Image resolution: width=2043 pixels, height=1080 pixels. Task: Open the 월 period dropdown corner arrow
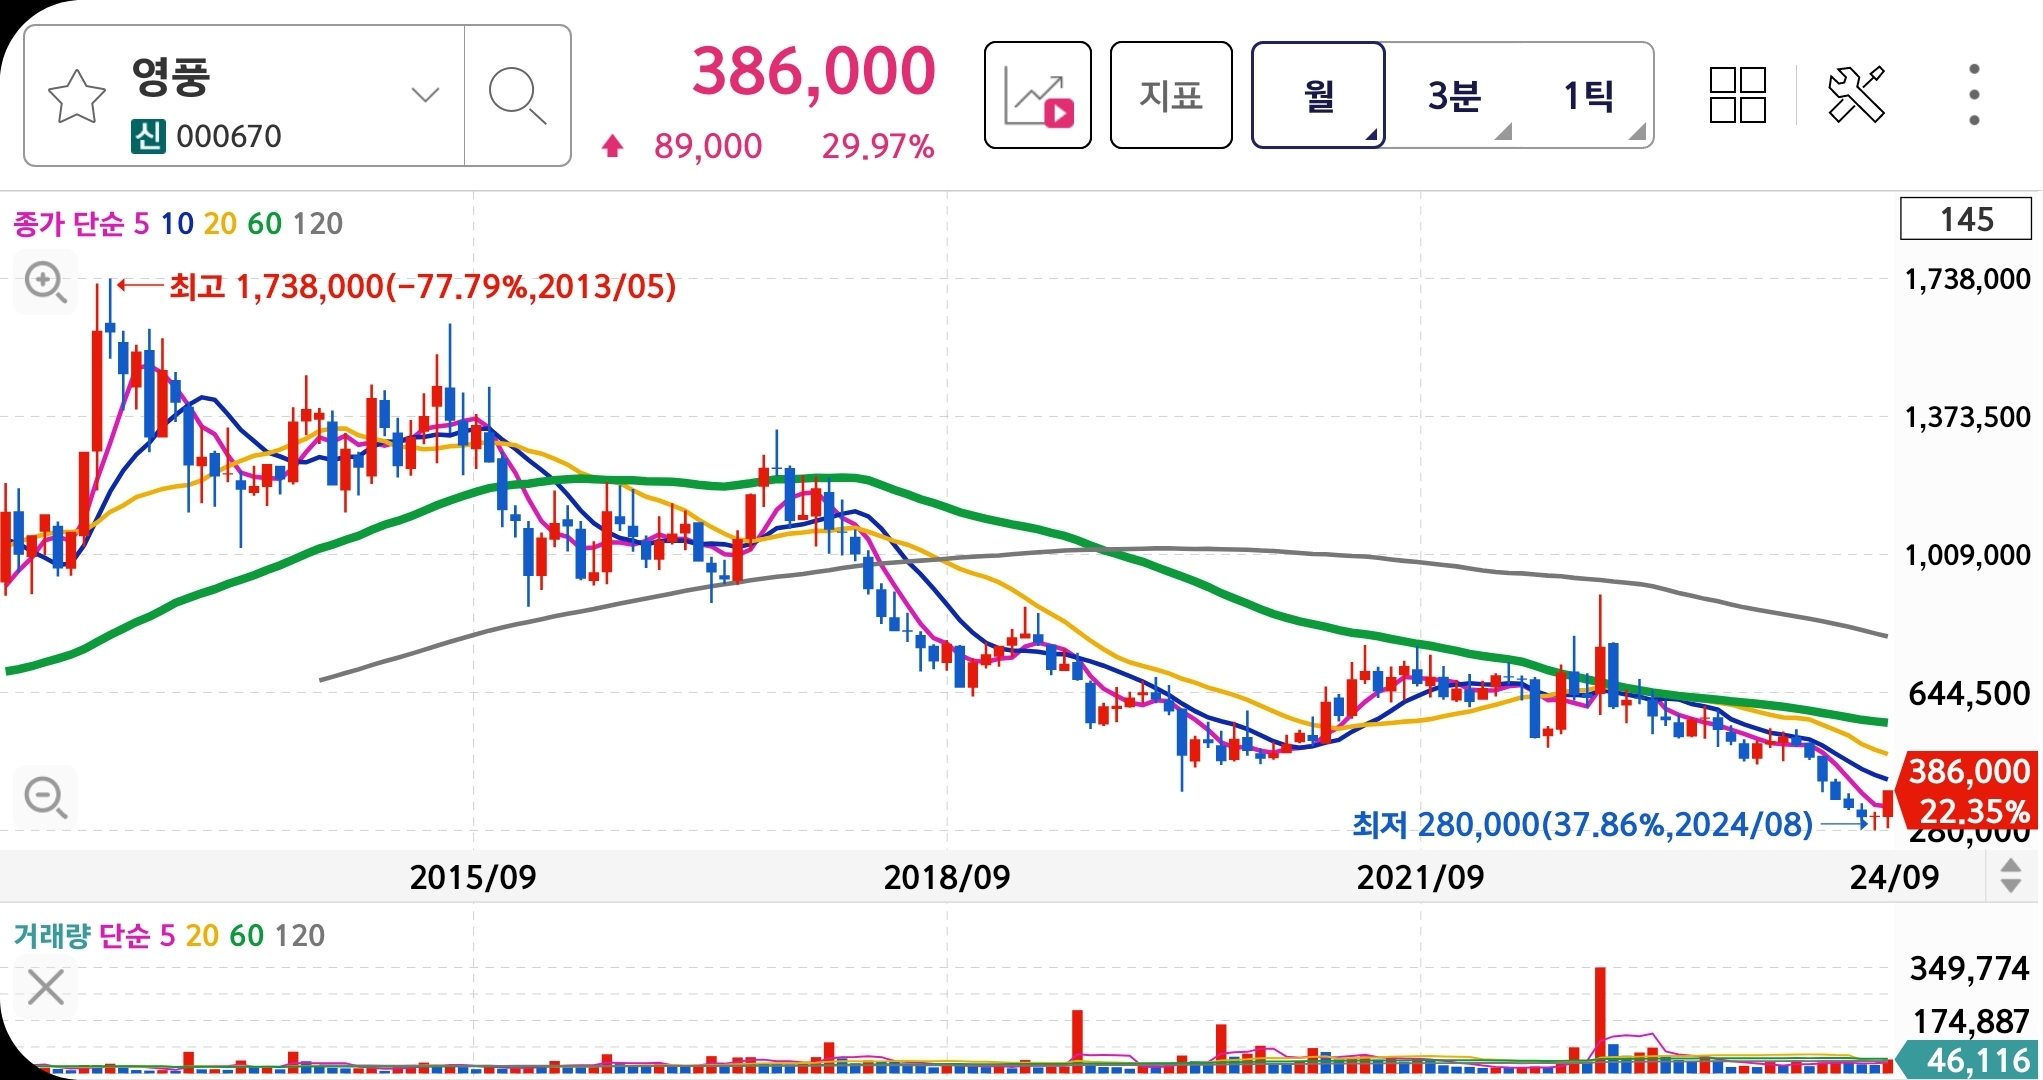pyautogui.click(x=1371, y=134)
